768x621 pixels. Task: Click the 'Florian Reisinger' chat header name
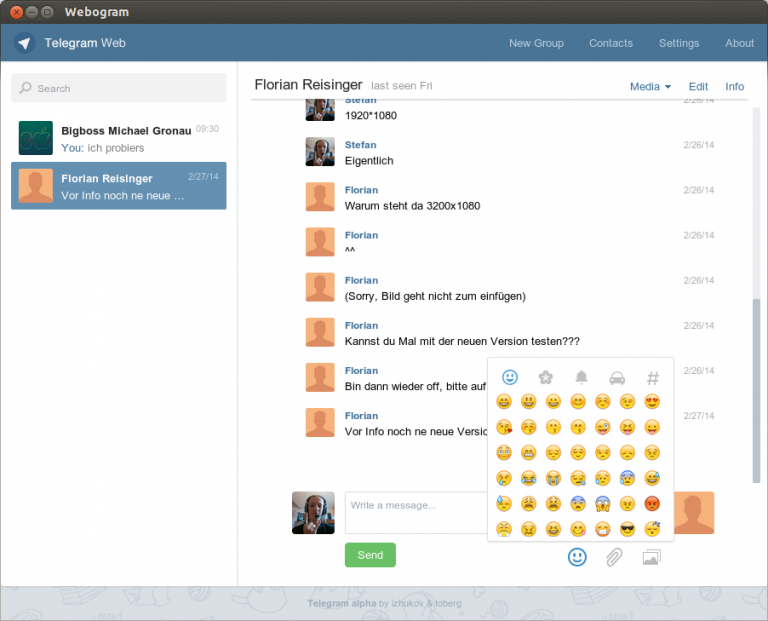(309, 85)
